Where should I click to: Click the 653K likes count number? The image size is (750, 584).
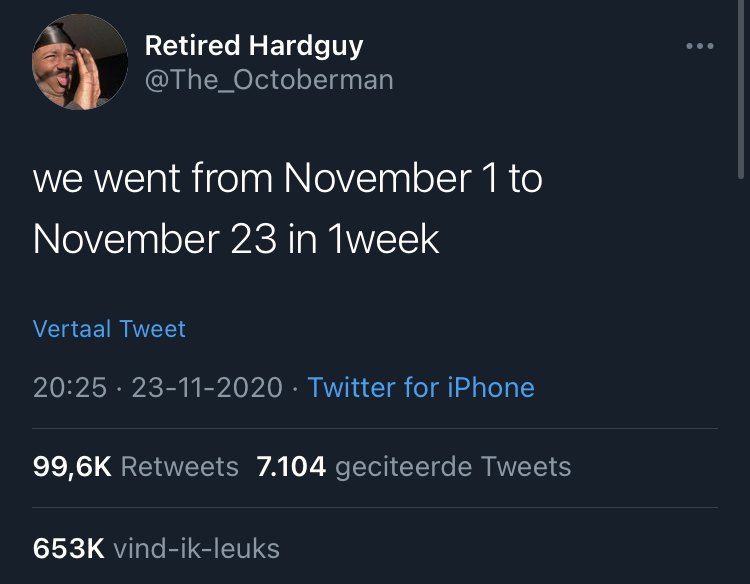(68, 548)
